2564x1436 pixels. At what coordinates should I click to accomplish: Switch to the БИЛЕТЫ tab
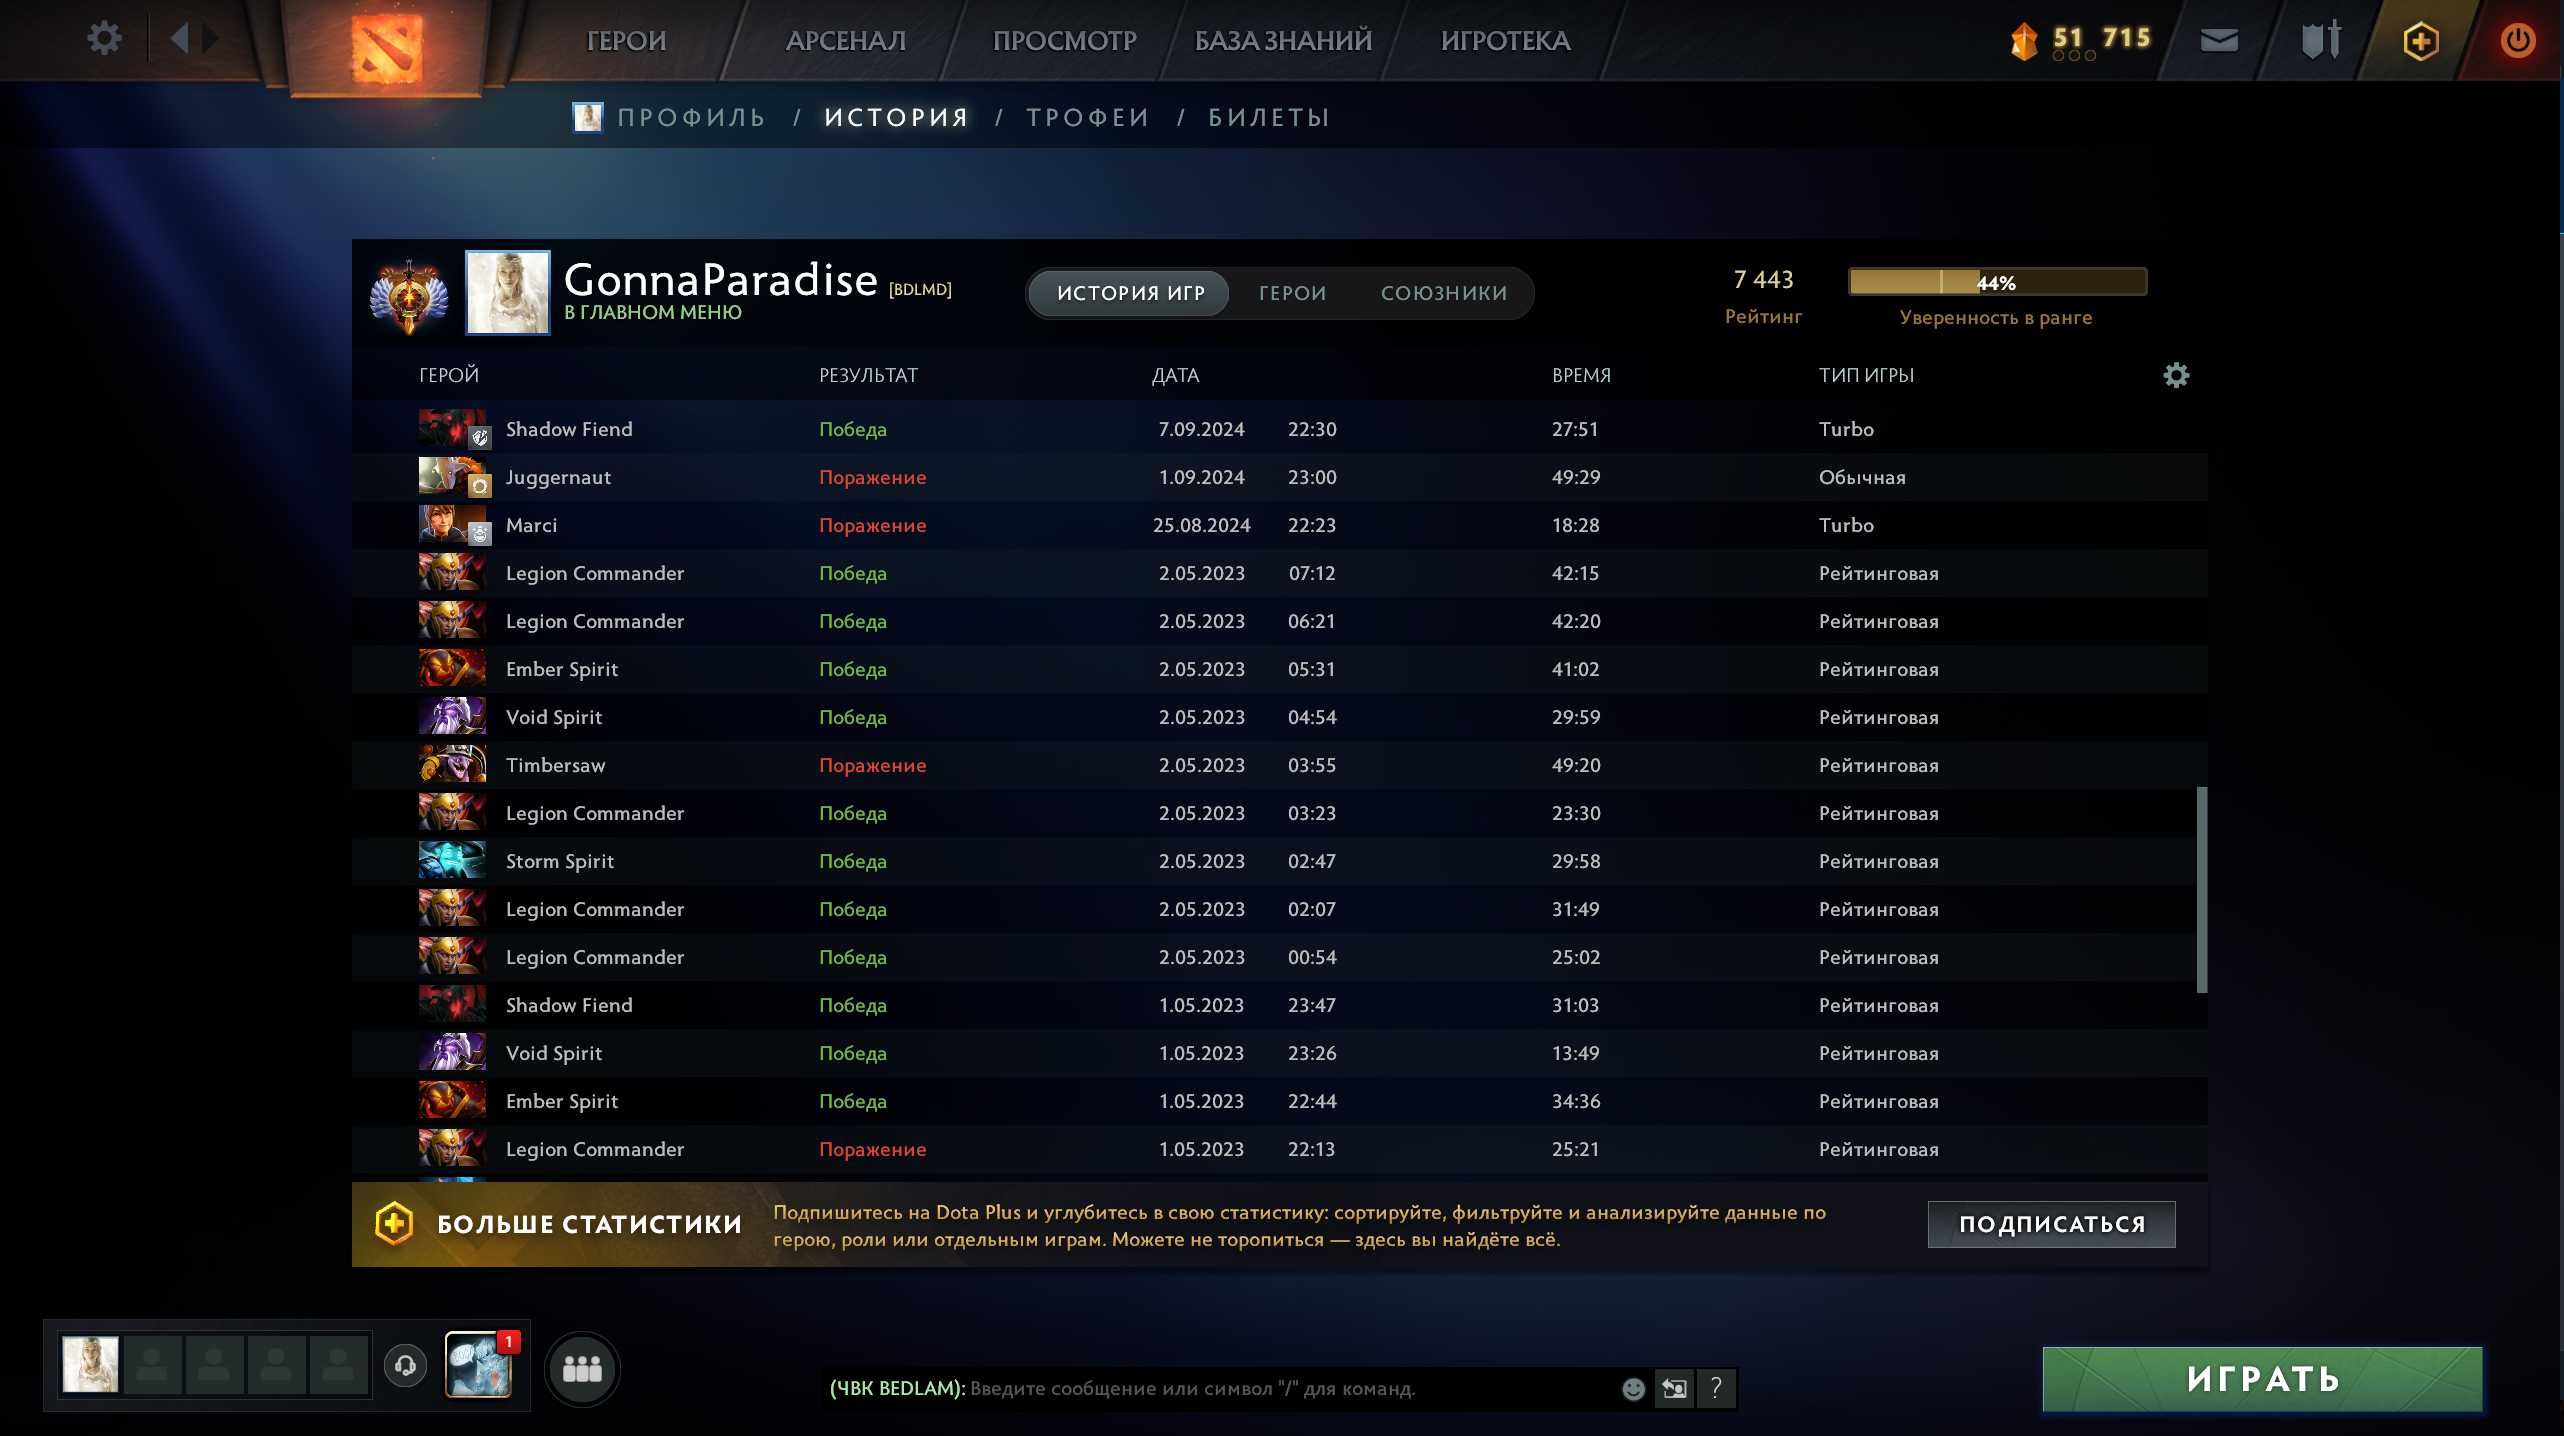(x=1269, y=118)
